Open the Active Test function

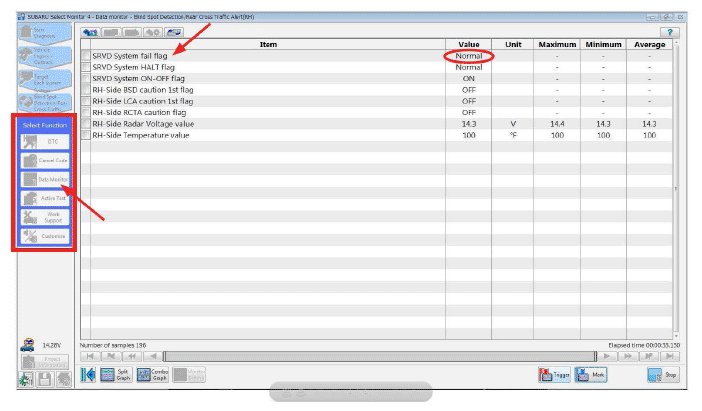click(x=41, y=197)
